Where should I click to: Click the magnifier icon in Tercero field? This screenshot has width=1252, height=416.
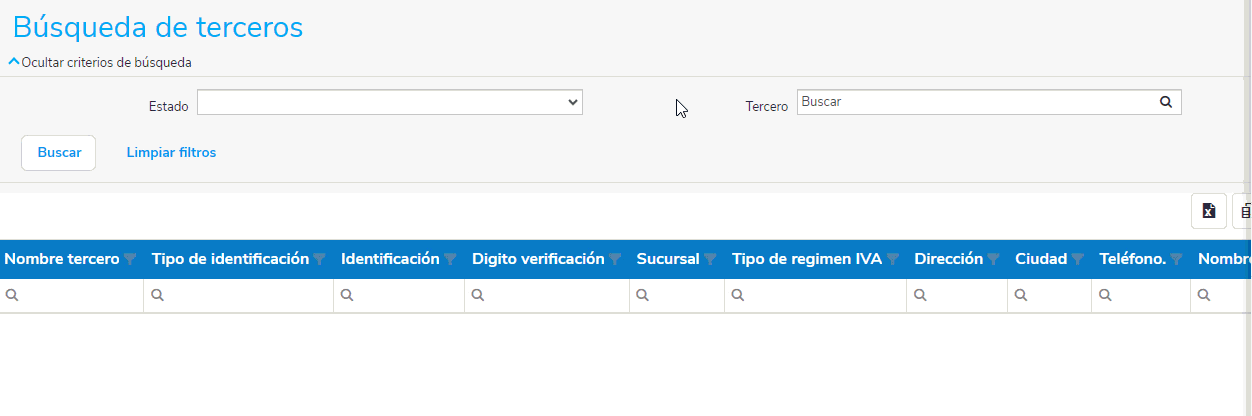1165,102
